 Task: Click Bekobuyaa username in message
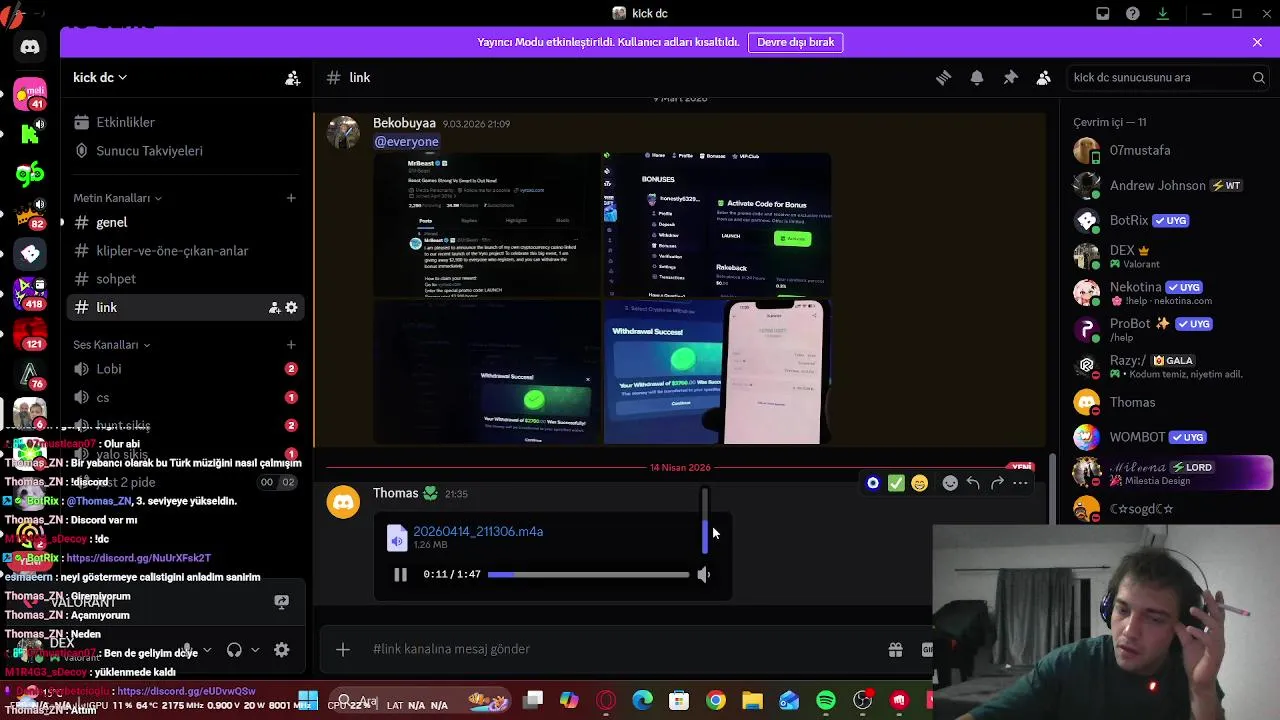(405, 123)
